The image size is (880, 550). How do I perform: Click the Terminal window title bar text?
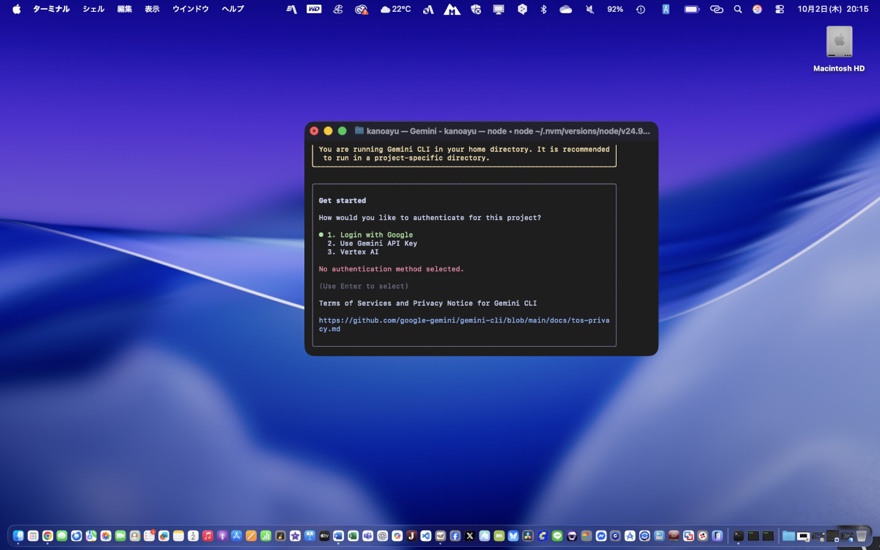tap(507, 131)
